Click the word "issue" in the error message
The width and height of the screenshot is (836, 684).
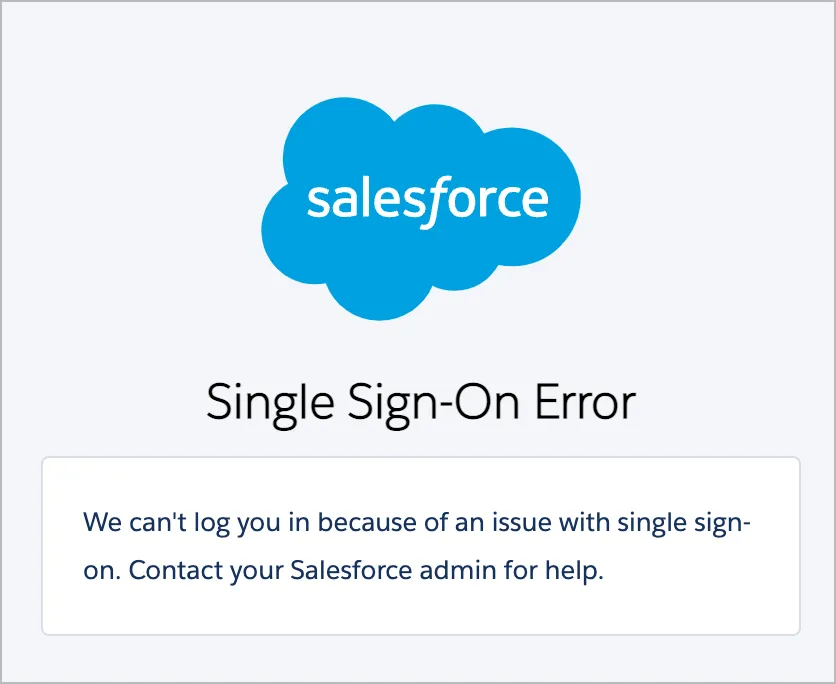click(x=489, y=522)
